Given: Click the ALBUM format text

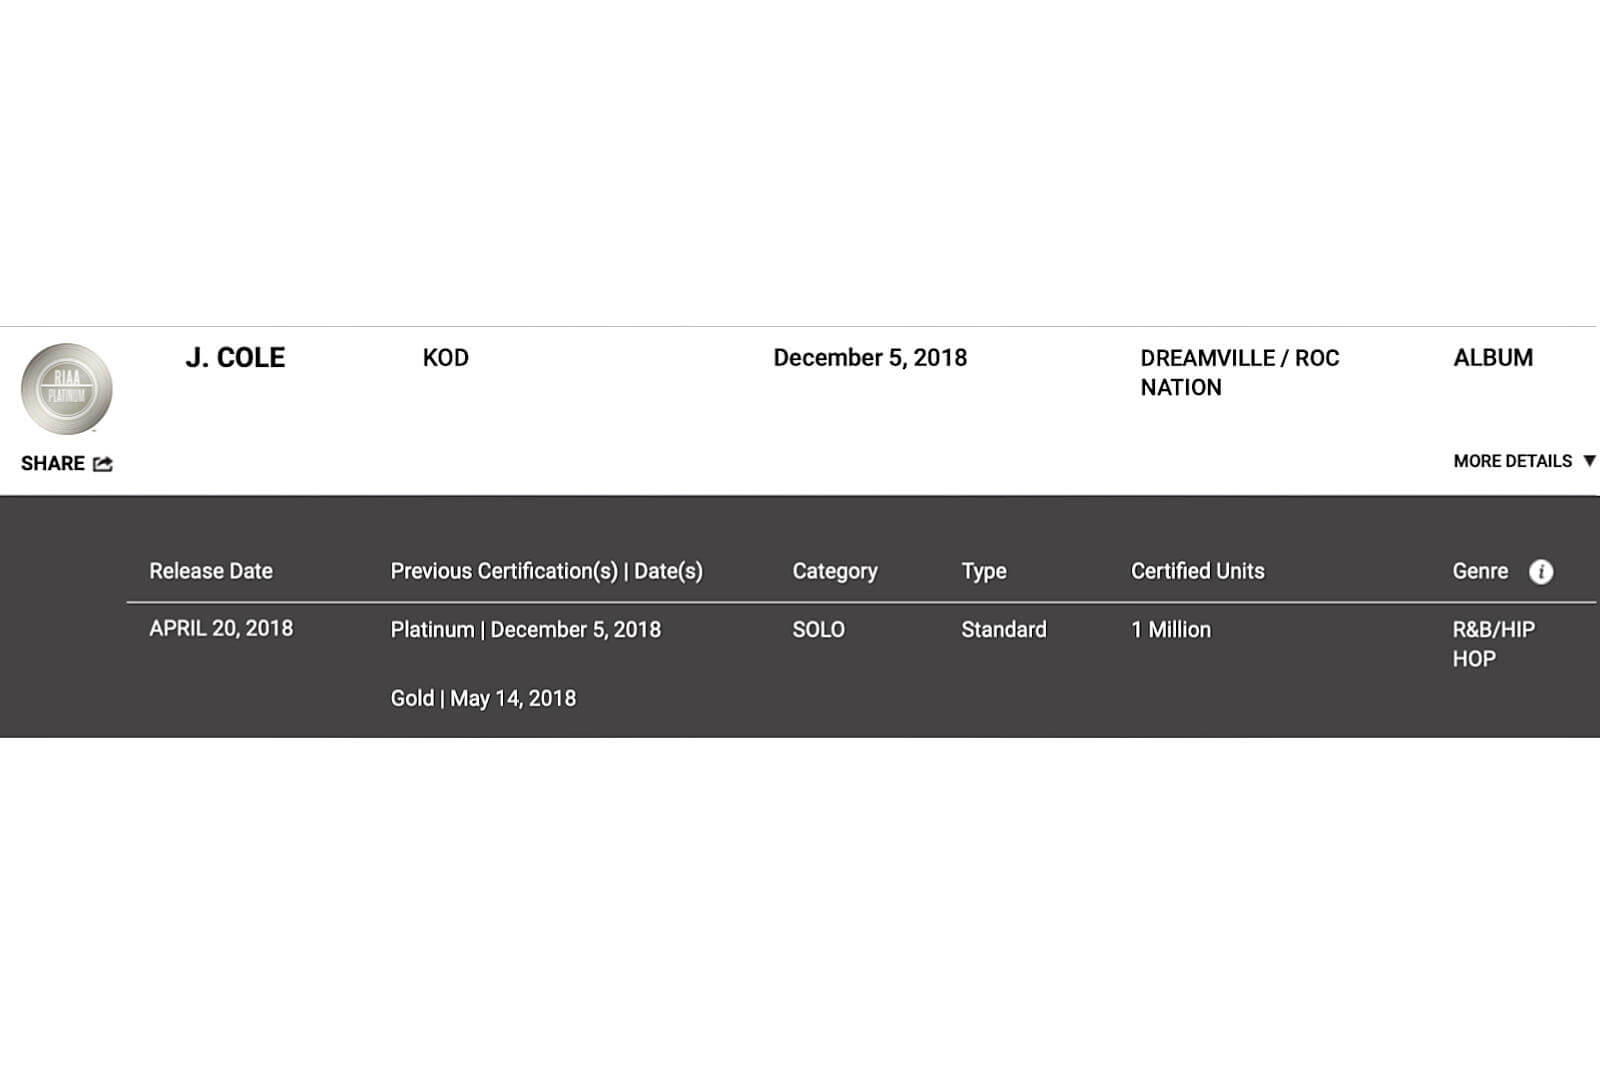Looking at the screenshot, I should [x=1493, y=358].
